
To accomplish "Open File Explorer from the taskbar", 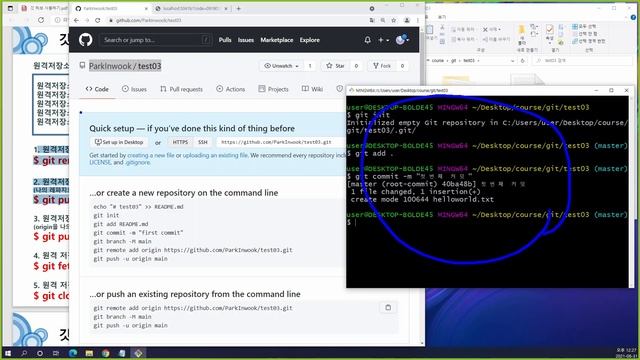I will click(89, 353).
